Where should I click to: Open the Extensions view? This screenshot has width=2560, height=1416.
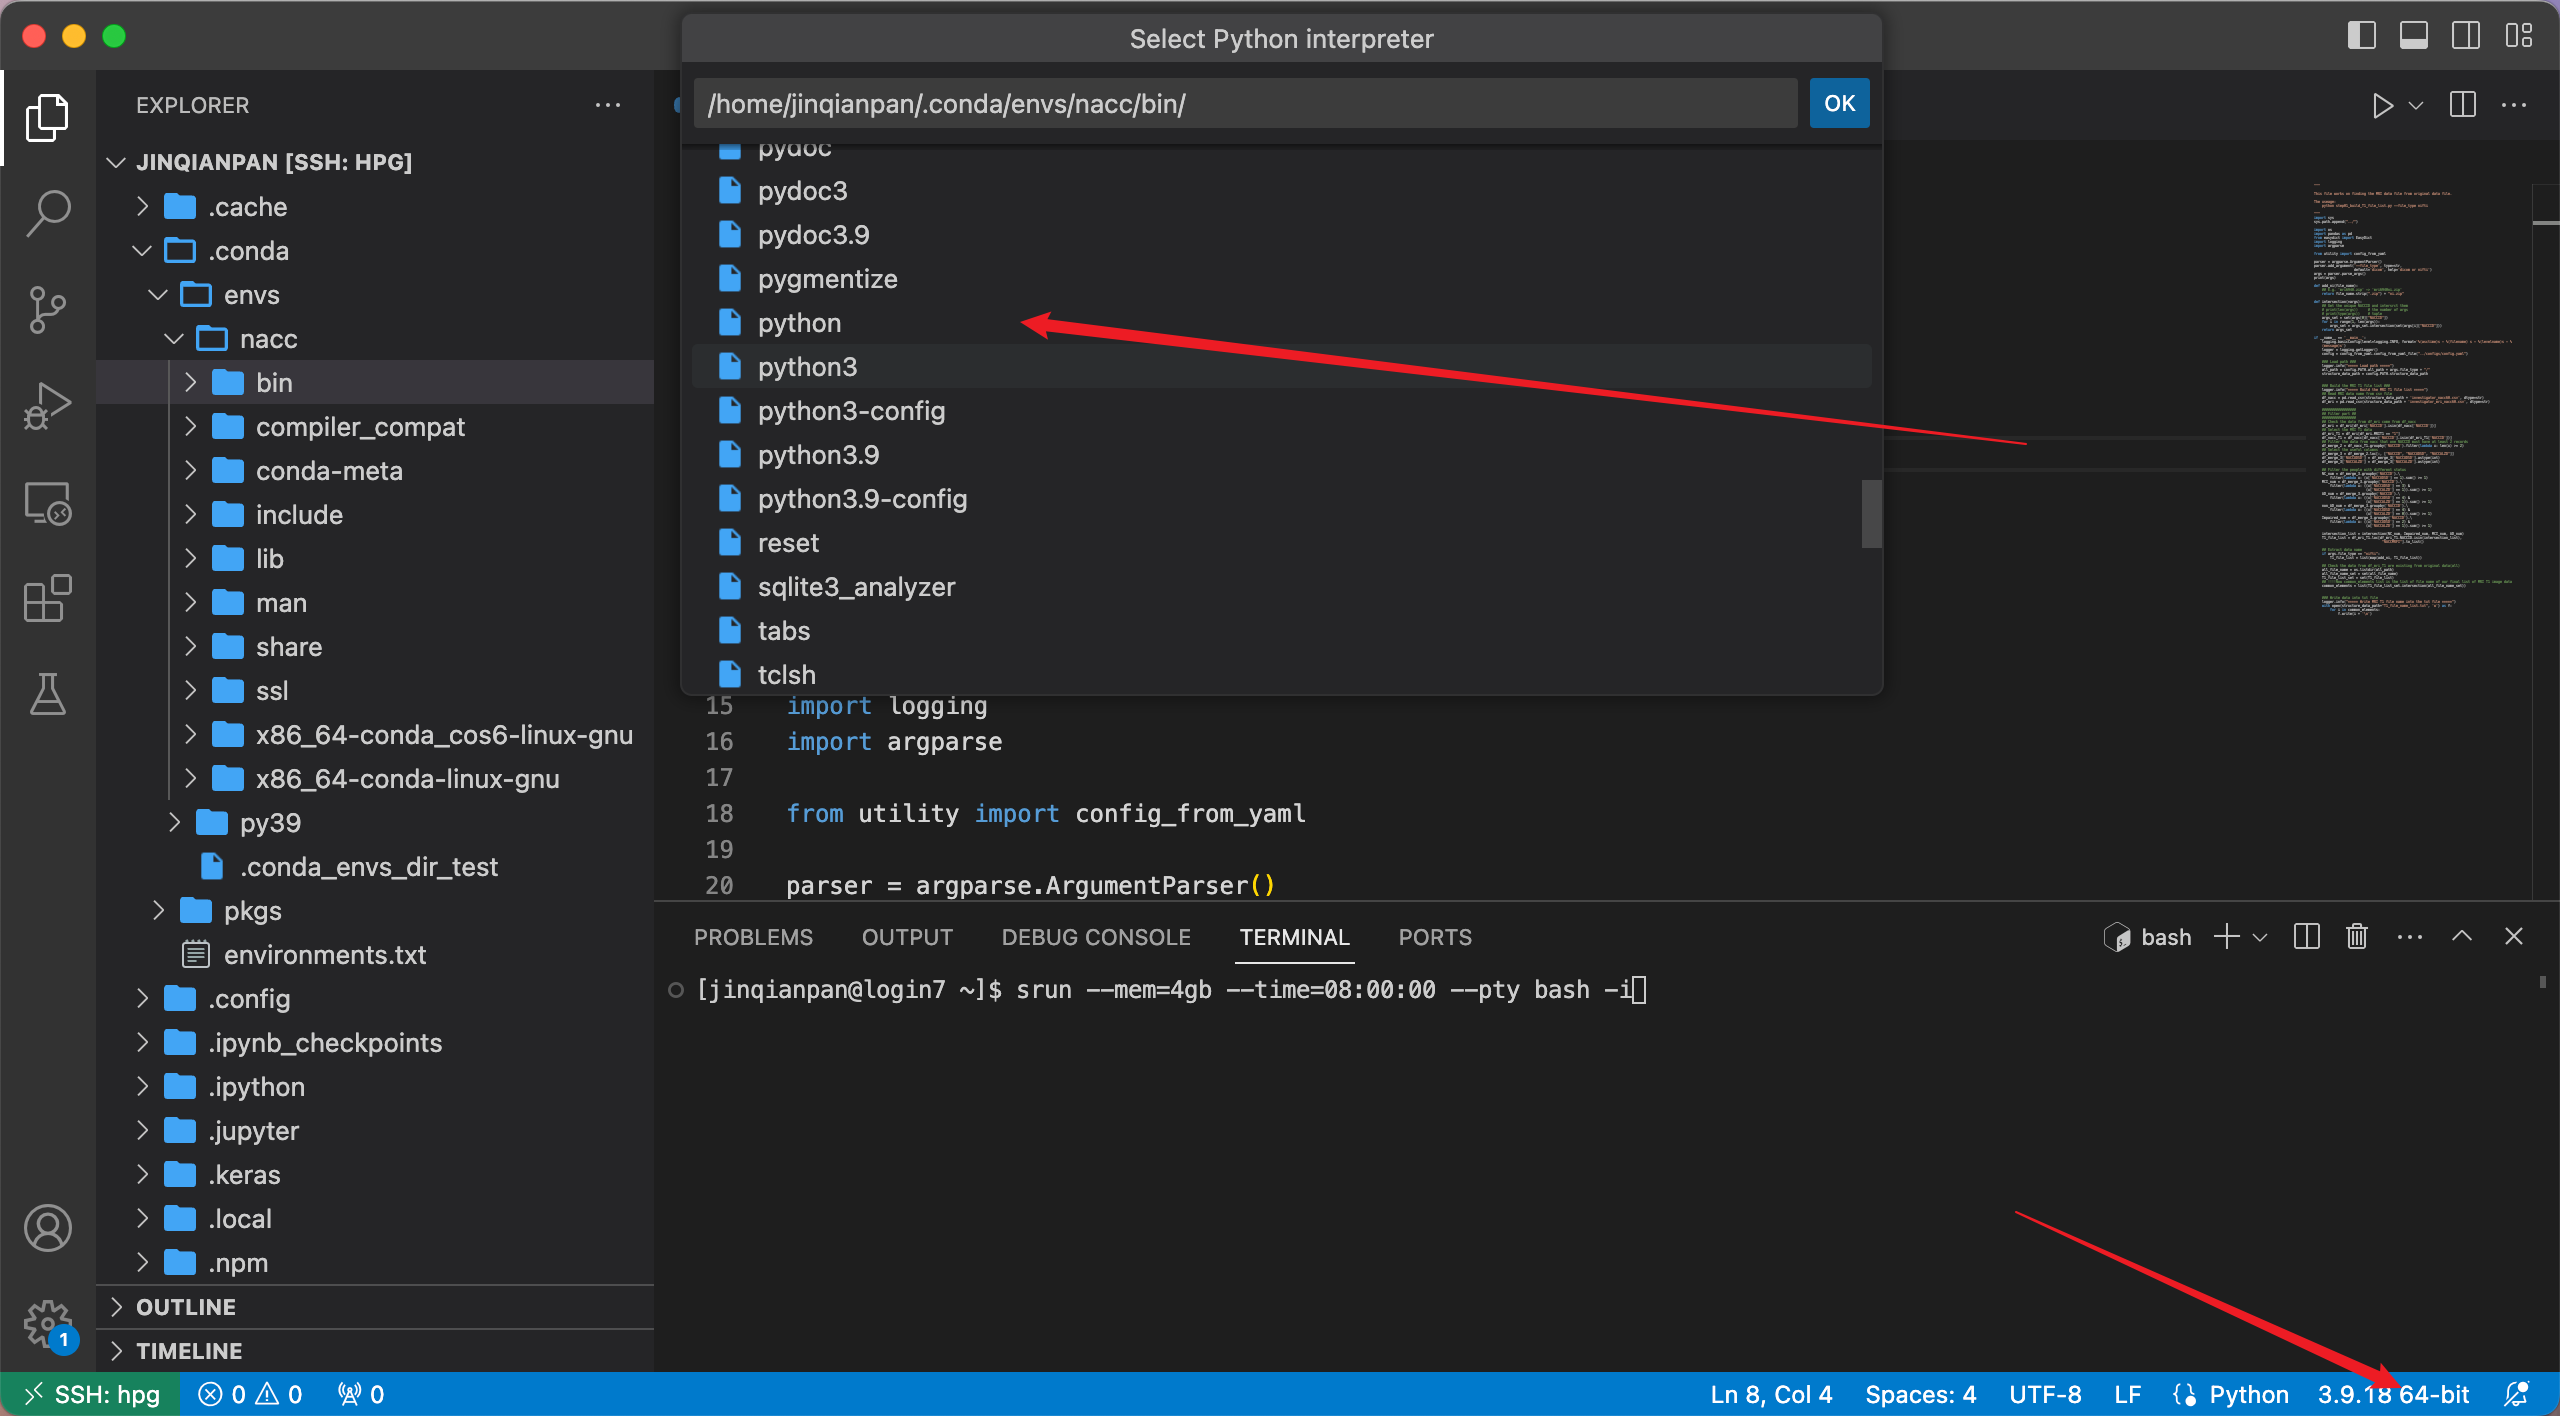47,598
